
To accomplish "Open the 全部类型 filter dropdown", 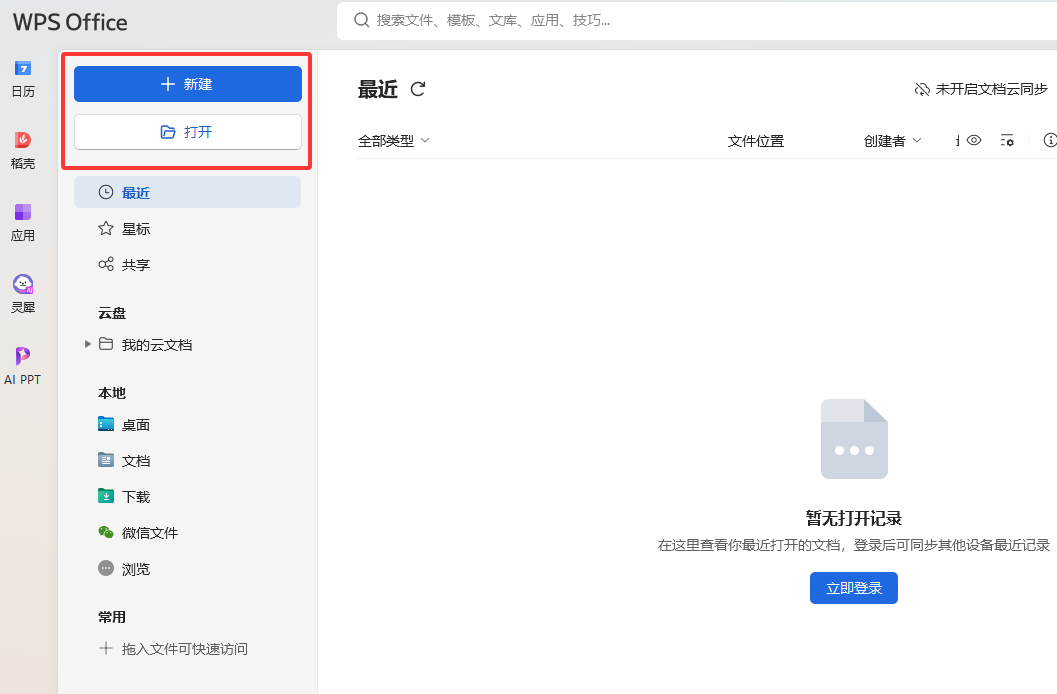I will (x=394, y=141).
